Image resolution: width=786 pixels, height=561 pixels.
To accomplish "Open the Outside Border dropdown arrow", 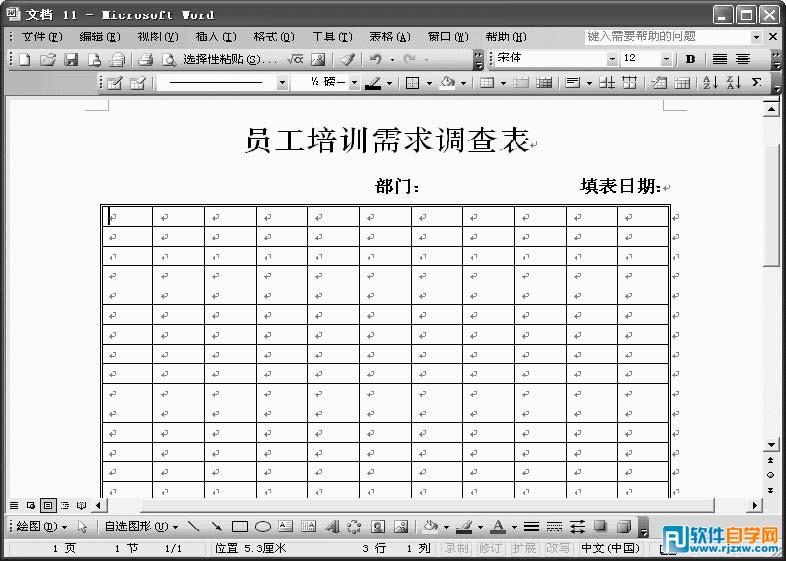I will [x=429, y=83].
